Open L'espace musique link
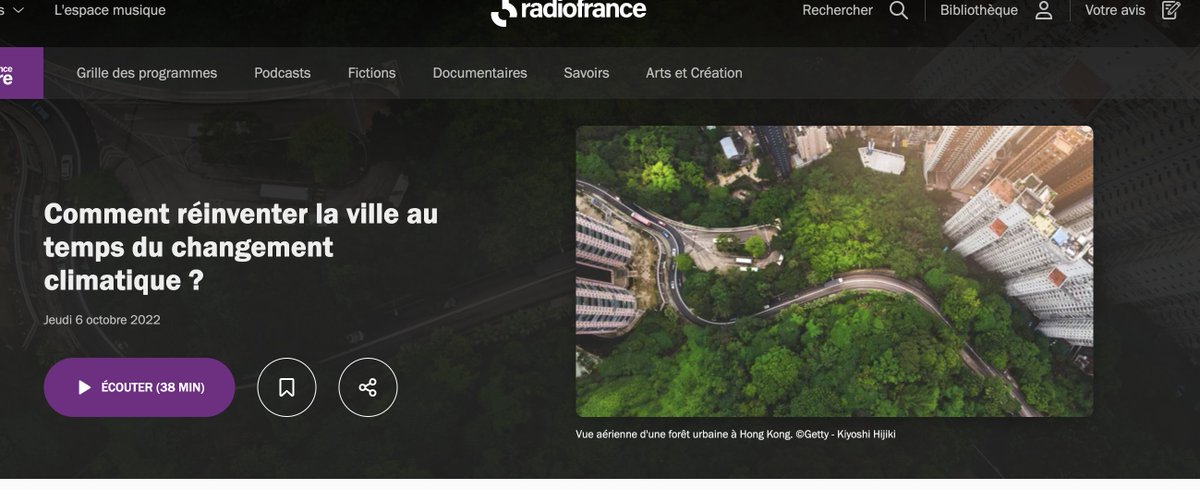 coord(110,10)
